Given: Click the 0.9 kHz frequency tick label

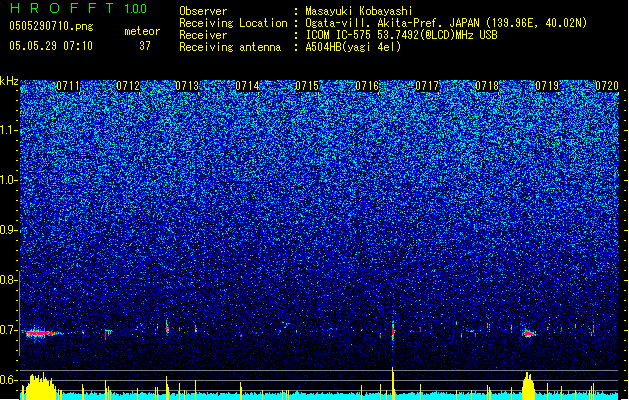Looking at the screenshot, I should (8, 230).
